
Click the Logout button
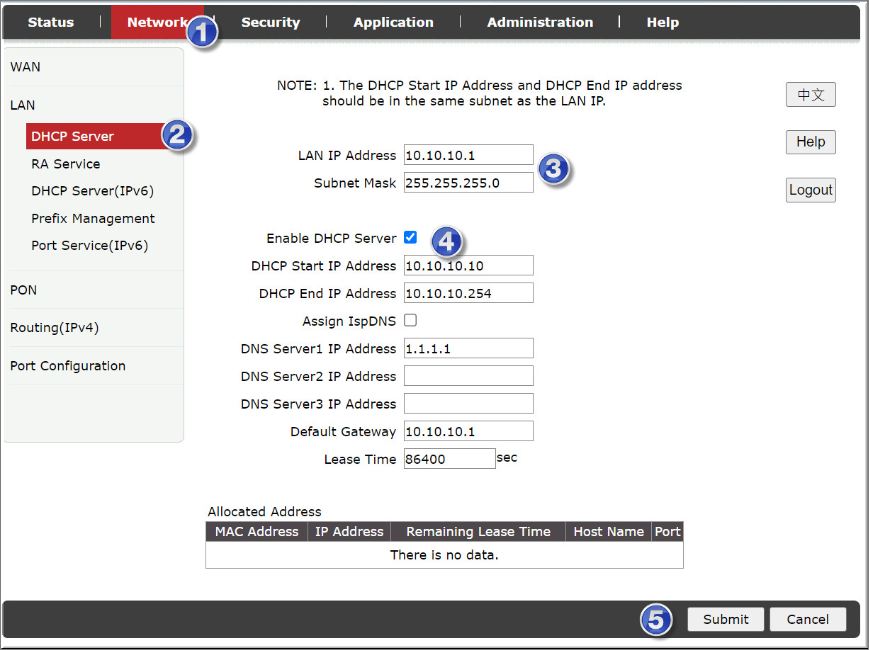point(810,189)
